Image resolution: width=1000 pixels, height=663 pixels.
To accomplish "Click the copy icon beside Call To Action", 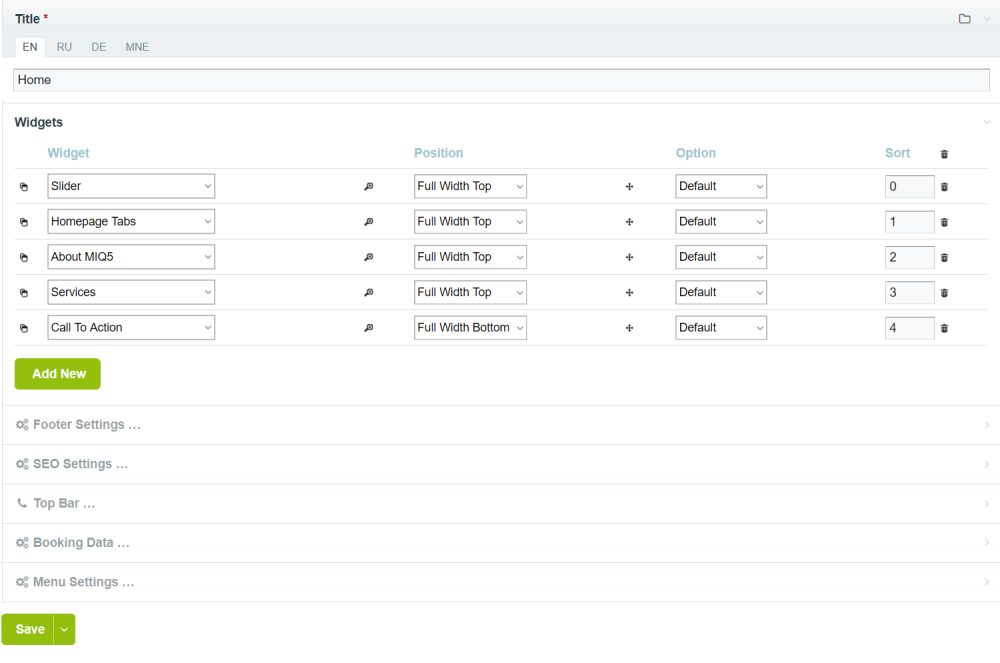I will coord(24,328).
